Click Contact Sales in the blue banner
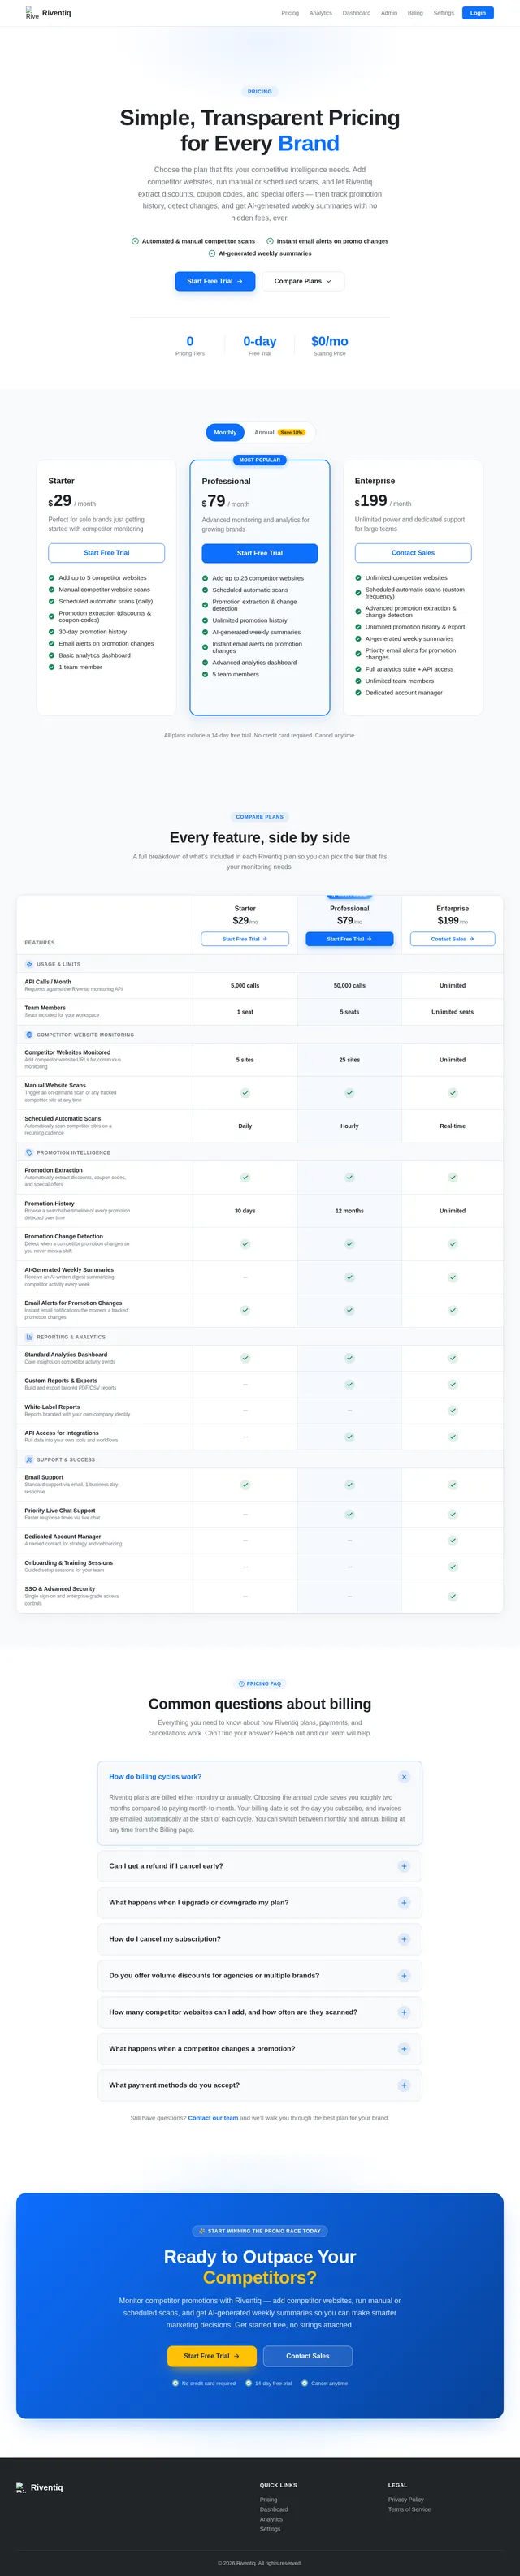Image resolution: width=520 pixels, height=2576 pixels. pos(308,2356)
